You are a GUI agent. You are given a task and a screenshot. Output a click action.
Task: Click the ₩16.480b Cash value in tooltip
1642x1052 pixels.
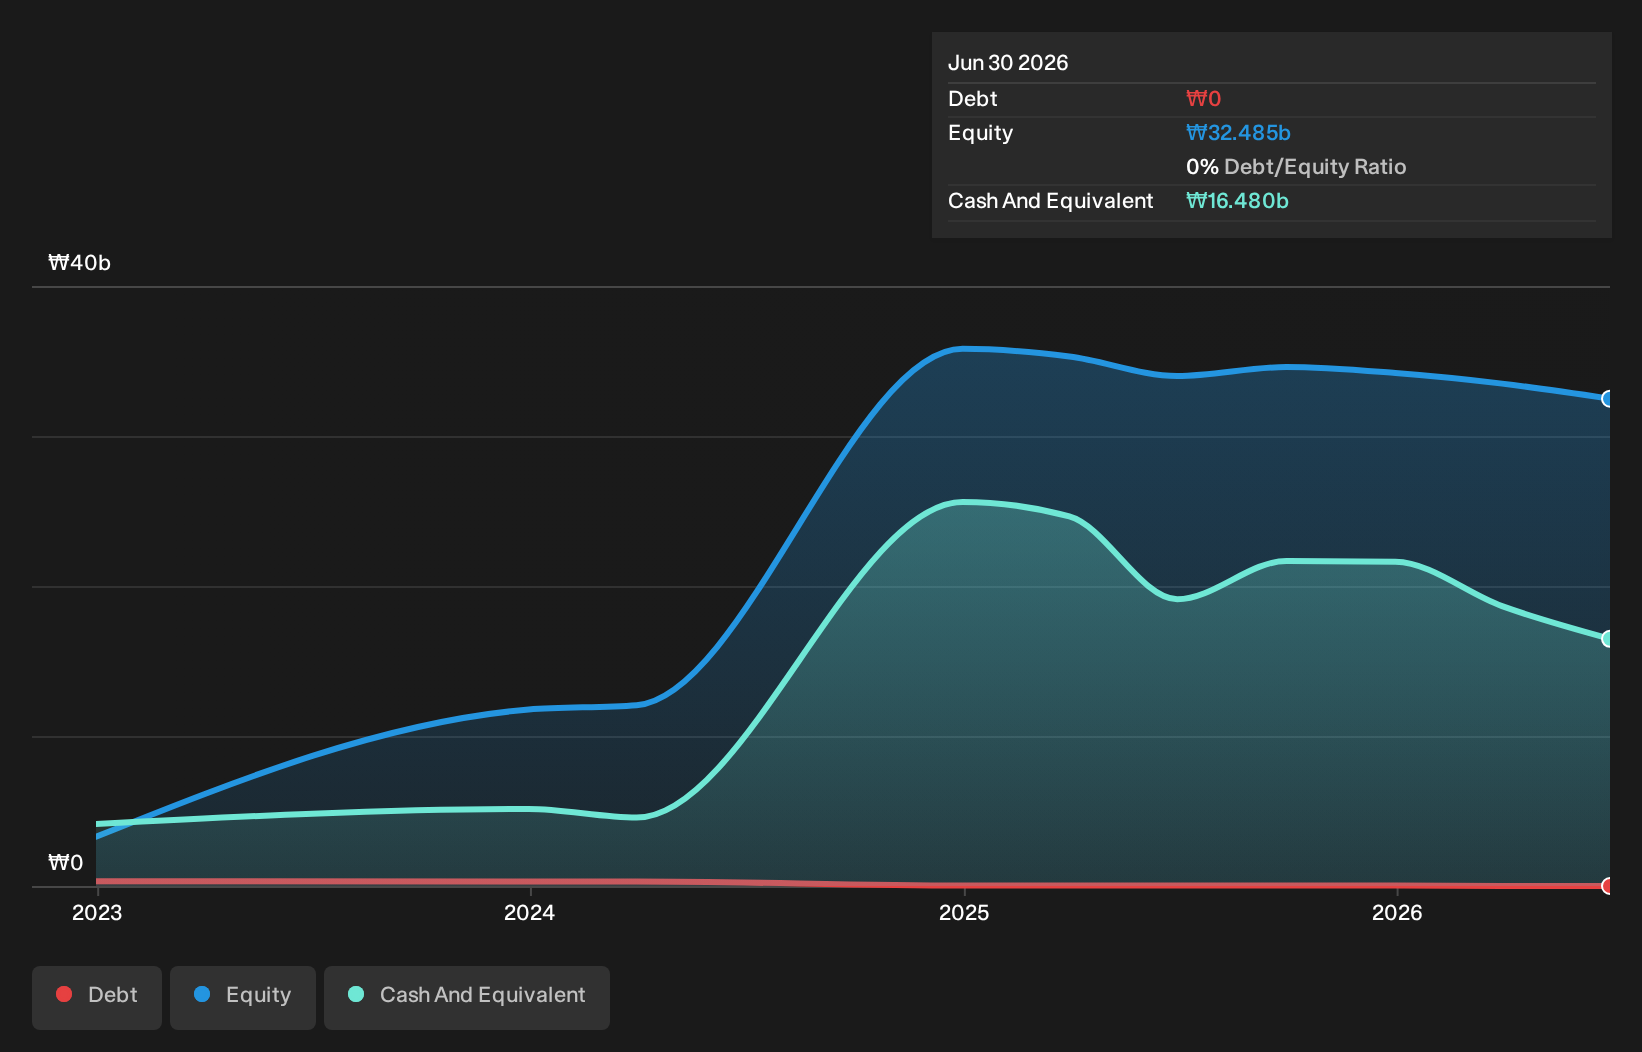1237,201
